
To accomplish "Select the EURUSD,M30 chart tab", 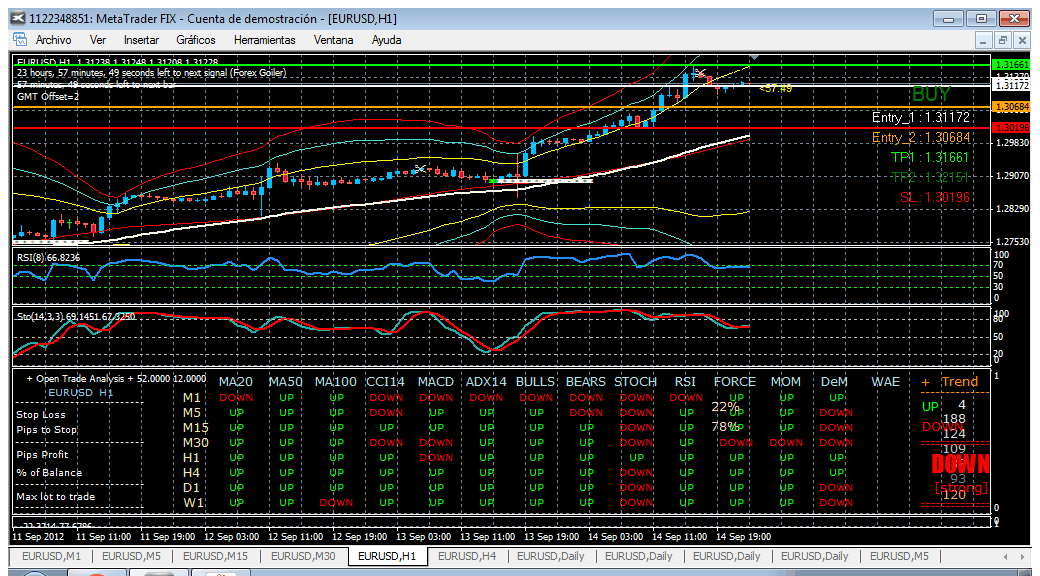I will (x=306, y=556).
